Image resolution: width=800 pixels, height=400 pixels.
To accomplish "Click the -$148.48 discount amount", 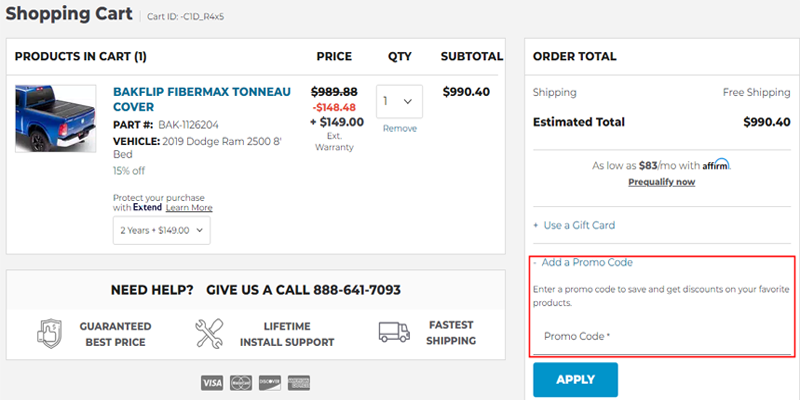I will pyautogui.click(x=334, y=107).
